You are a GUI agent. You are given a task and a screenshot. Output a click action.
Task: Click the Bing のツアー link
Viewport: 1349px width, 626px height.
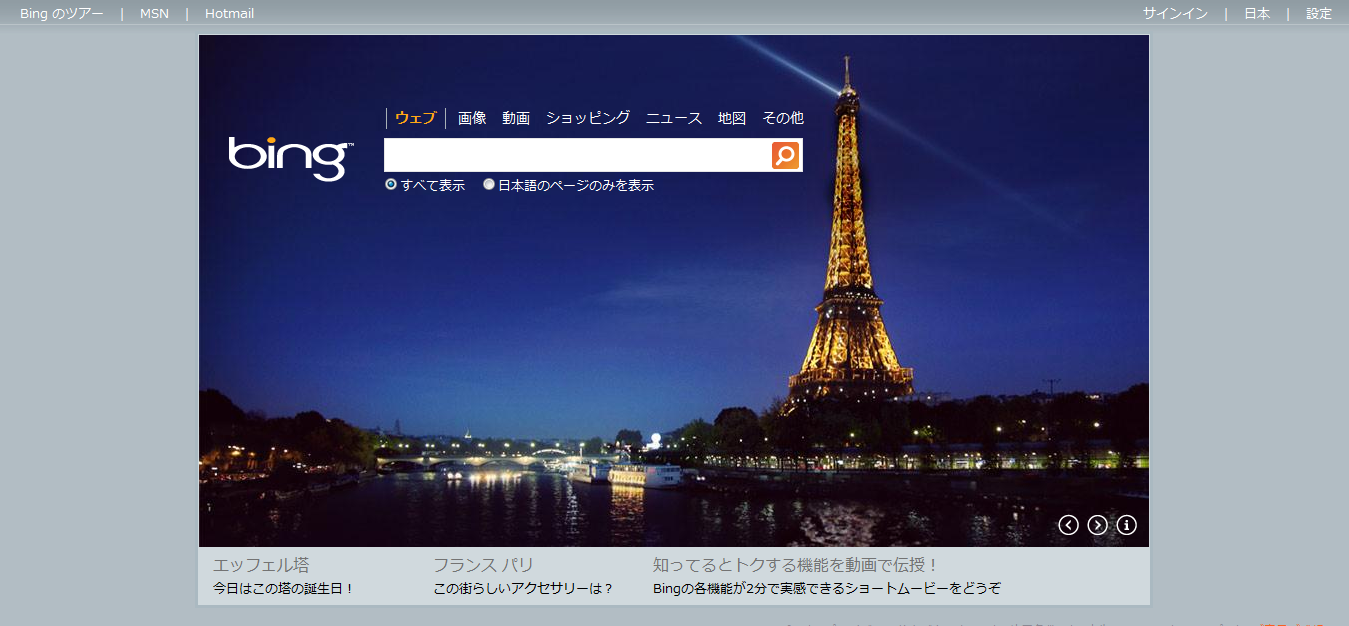pyautogui.click(x=61, y=13)
